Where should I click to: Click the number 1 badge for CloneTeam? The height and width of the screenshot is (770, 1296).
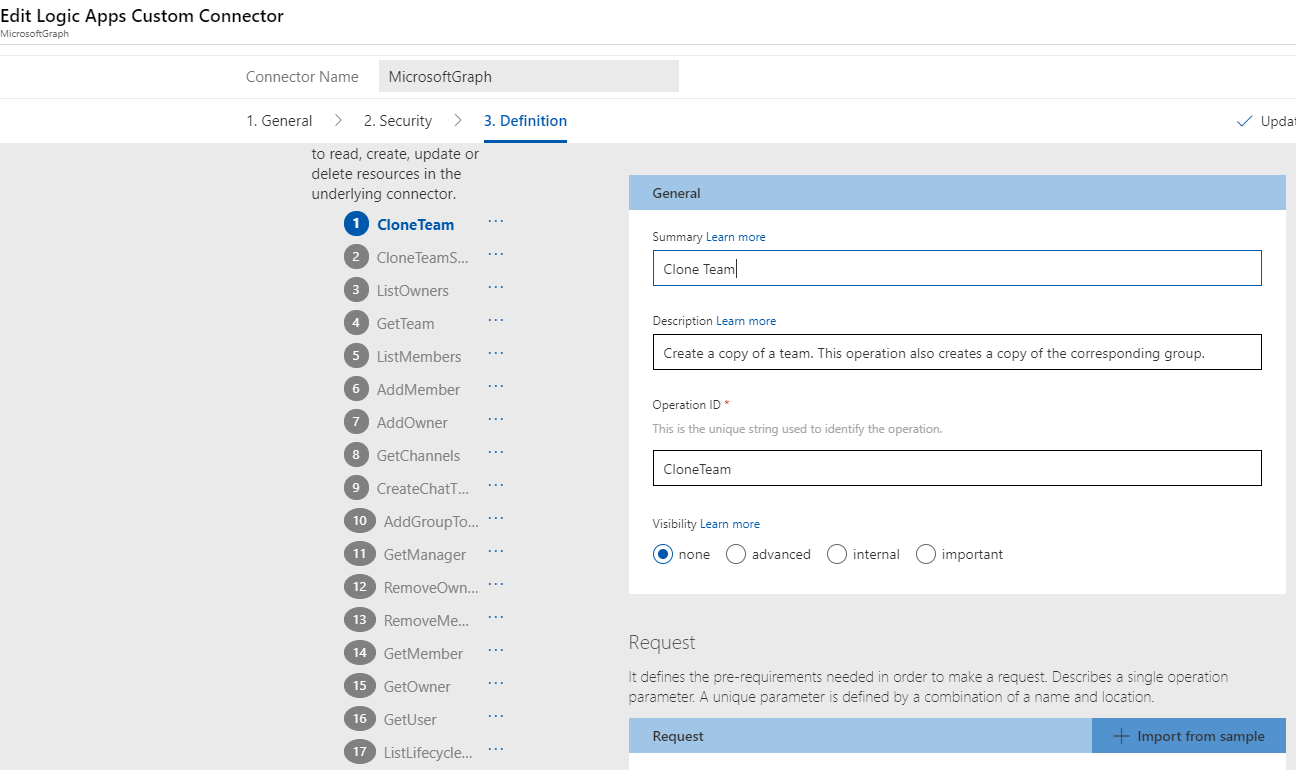coord(356,224)
